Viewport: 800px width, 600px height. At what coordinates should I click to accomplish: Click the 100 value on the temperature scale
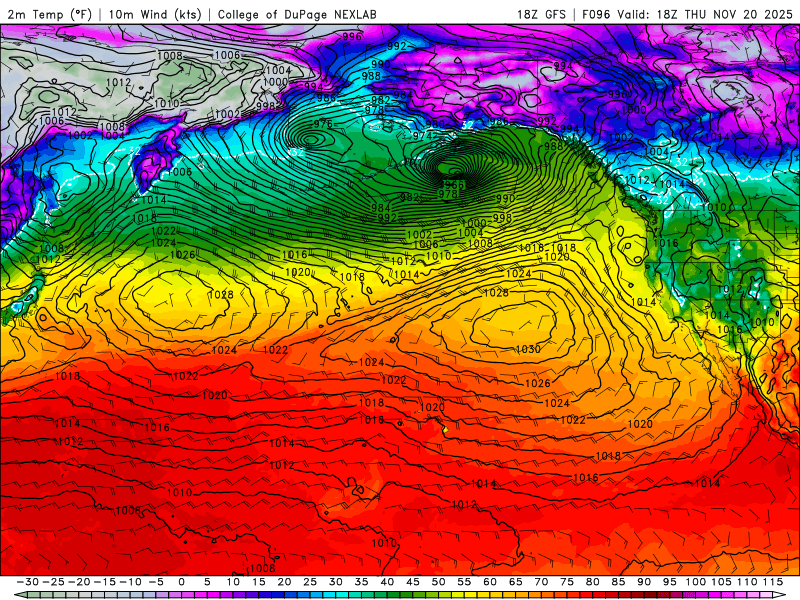tap(695, 582)
